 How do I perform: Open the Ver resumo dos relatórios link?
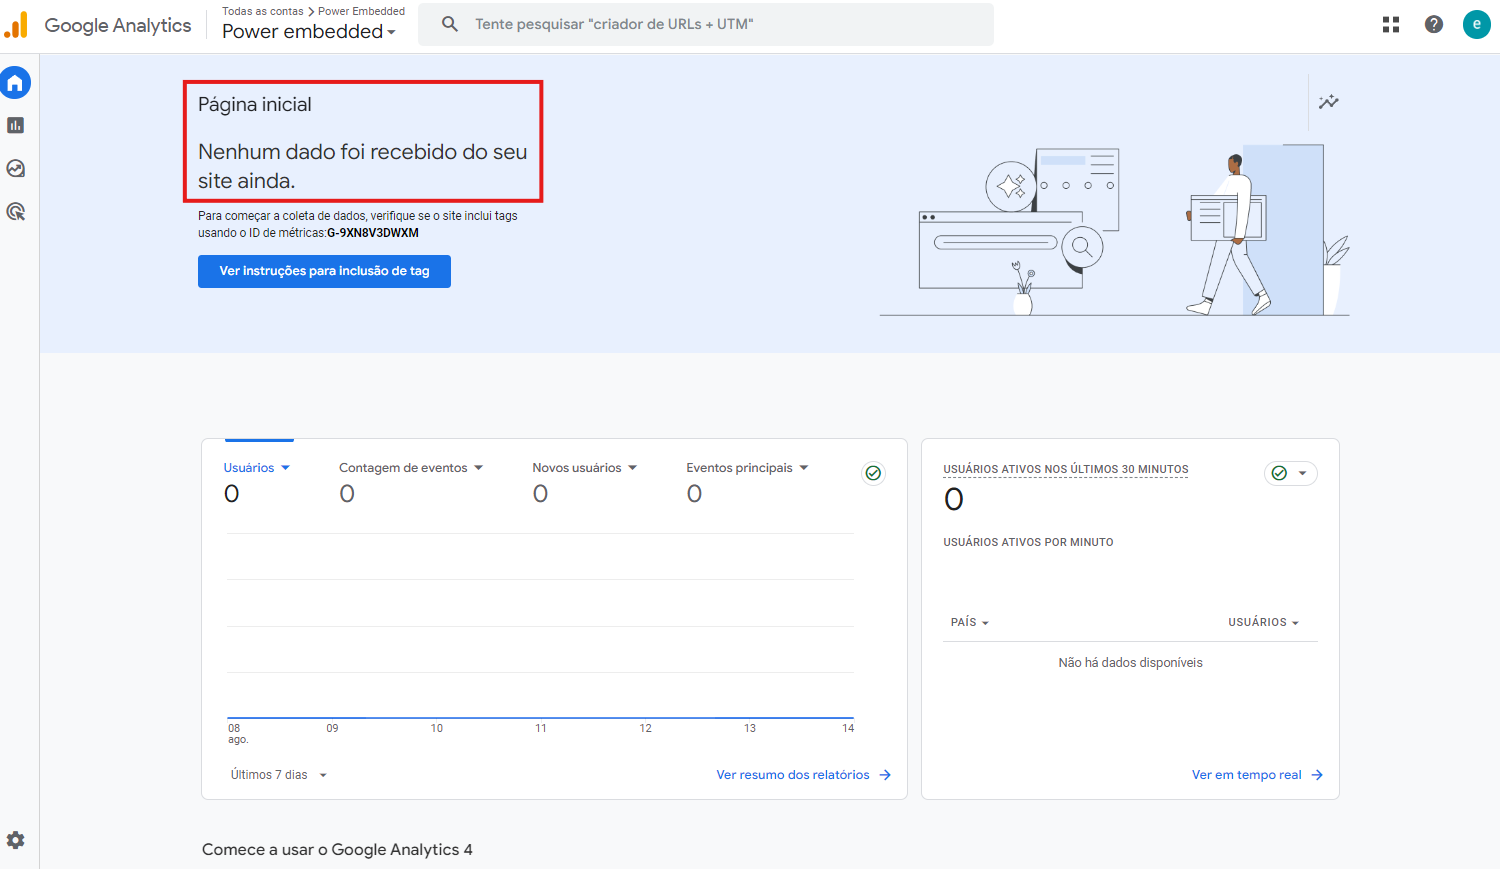point(803,775)
